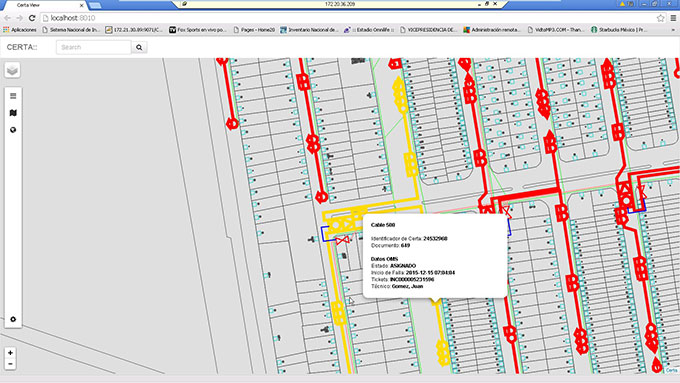The width and height of the screenshot is (680, 383).
Task: Open the Starbucks México bookmark
Action: pyautogui.click(x=619, y=30)
